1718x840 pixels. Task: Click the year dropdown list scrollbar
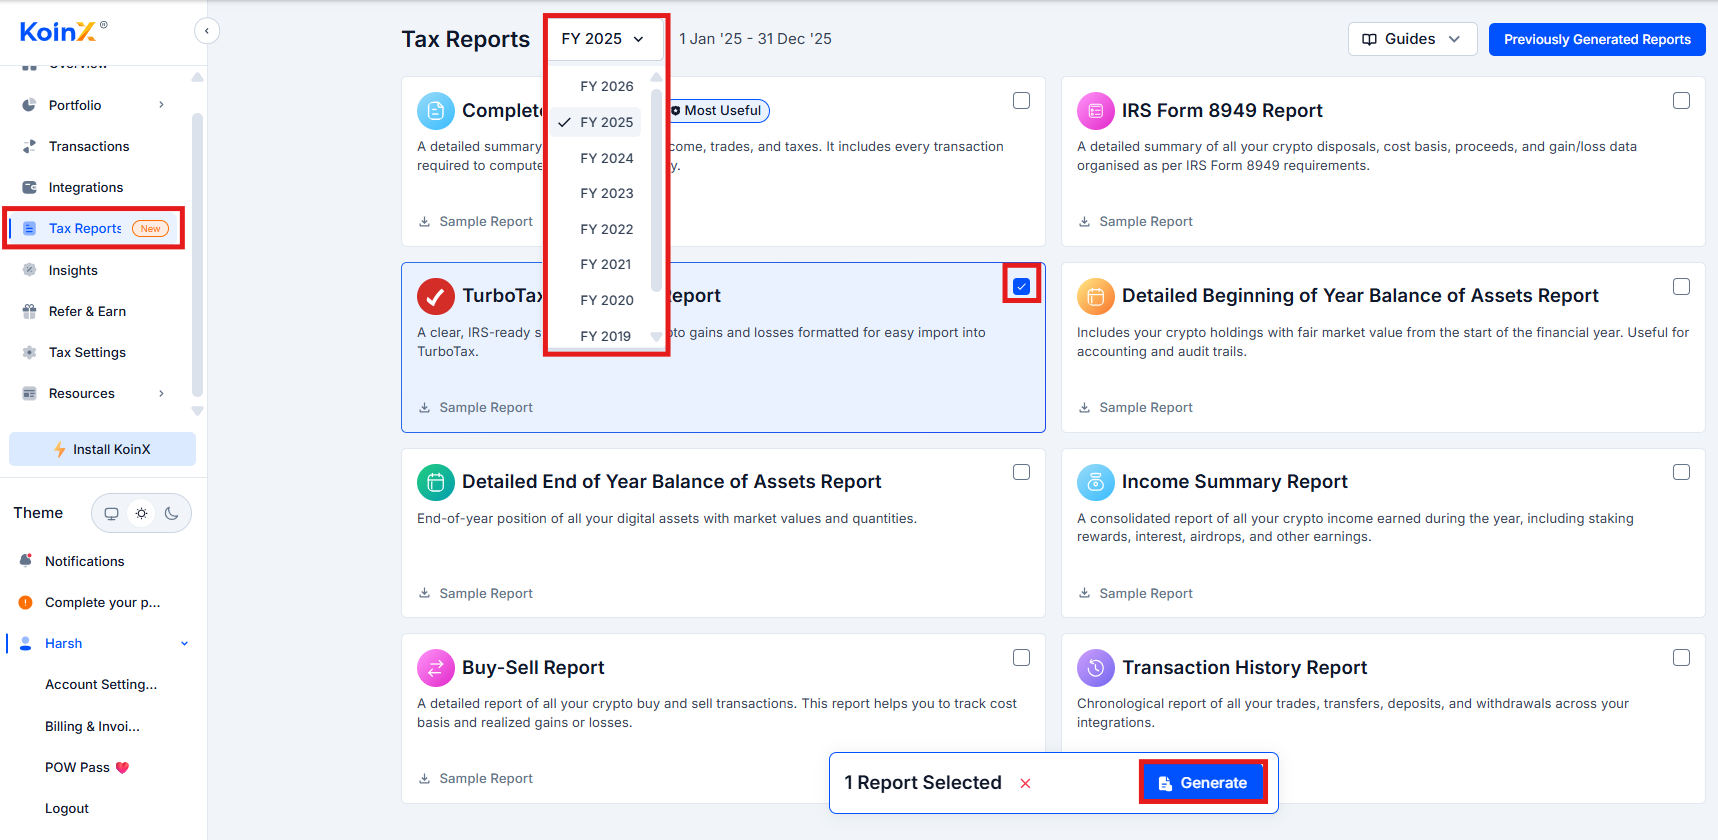656,190
